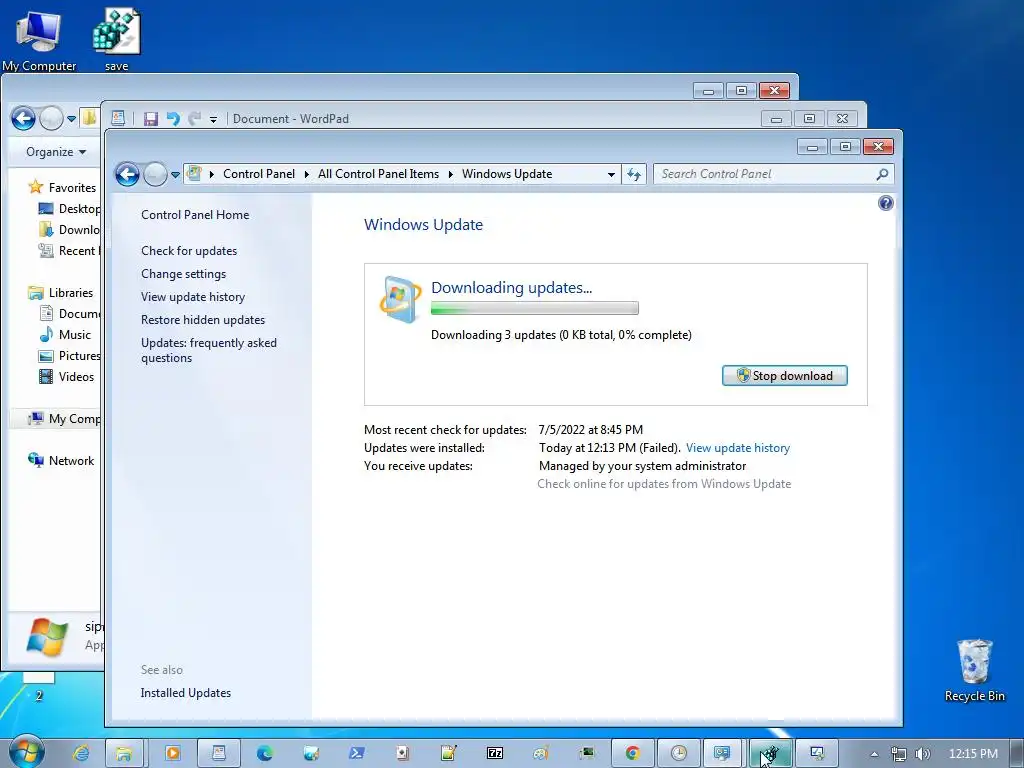Click the taskbar clock showing 12:15 PM
This screenshot has height=768, width=1024.
(x=973, y=754)
